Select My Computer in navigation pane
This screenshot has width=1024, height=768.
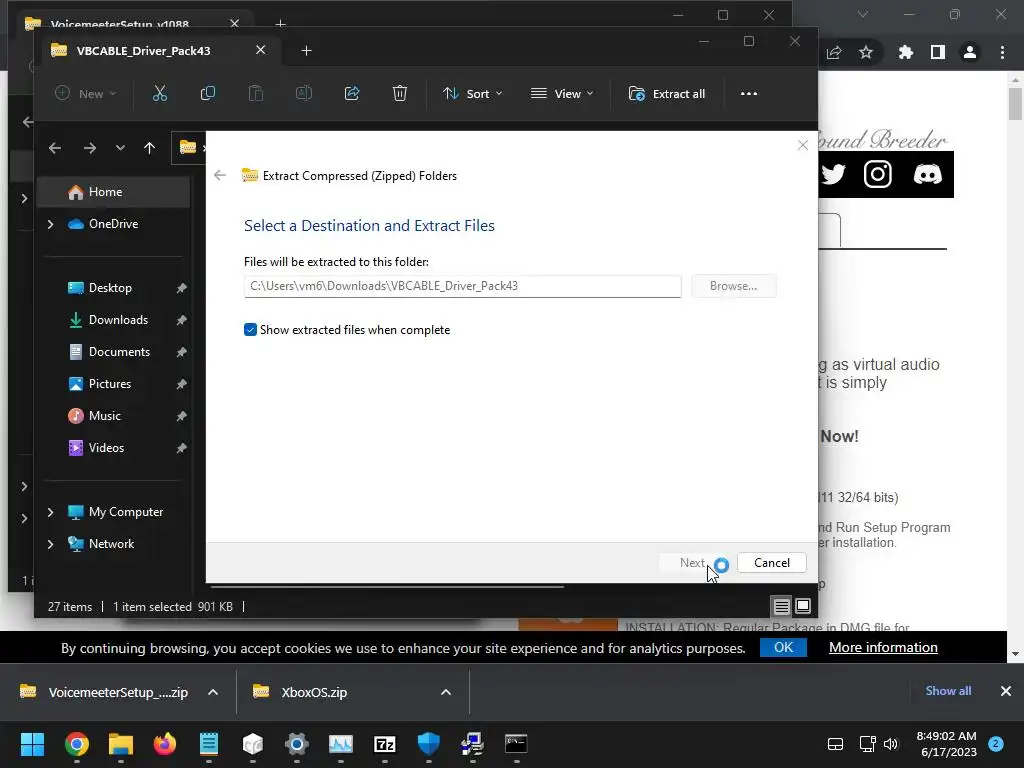click(x=125, y=511)
